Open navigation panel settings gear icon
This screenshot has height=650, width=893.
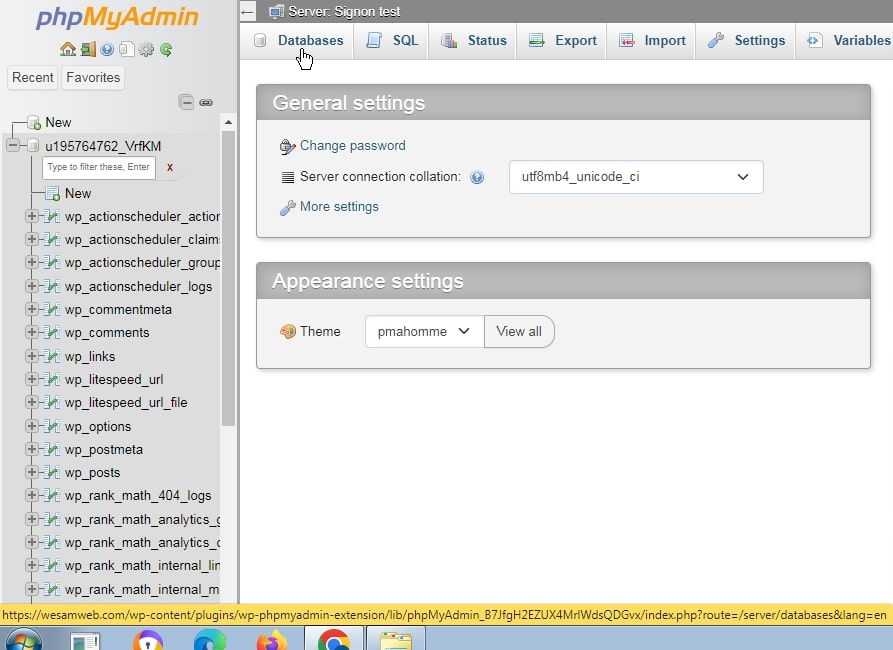coord(146,50)
